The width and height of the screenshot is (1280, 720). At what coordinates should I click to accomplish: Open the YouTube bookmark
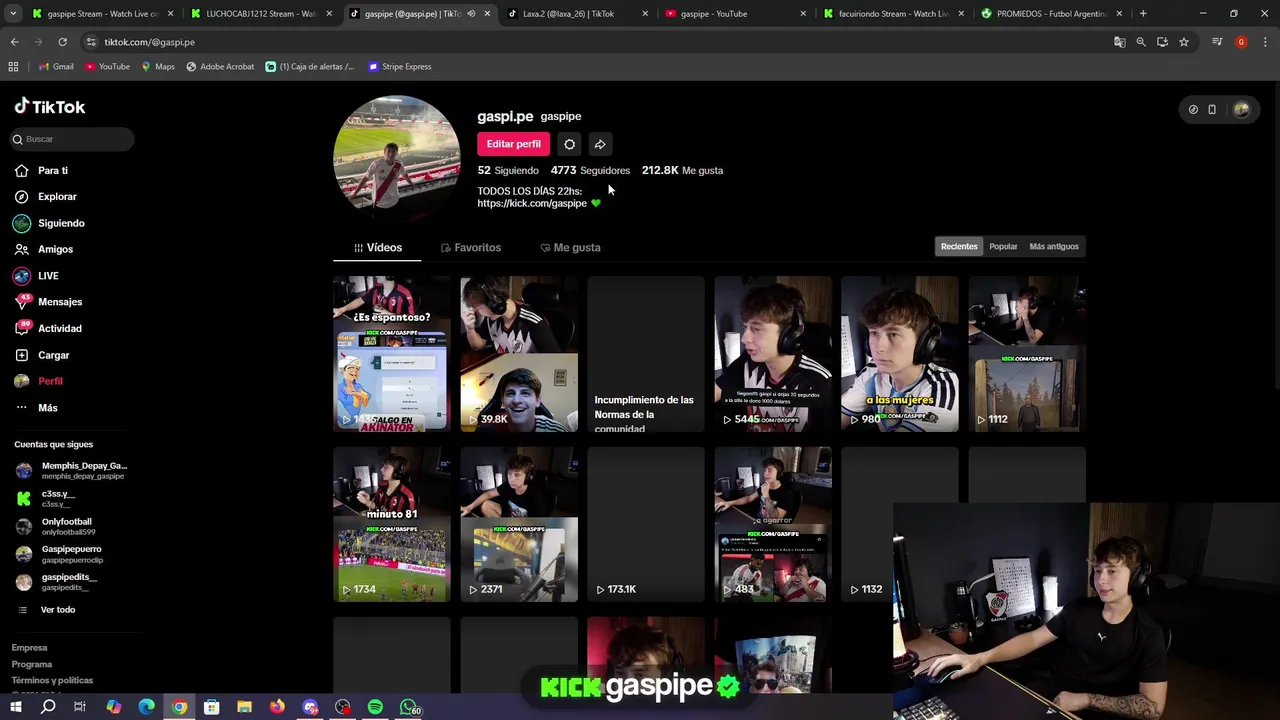click(107, 66)
